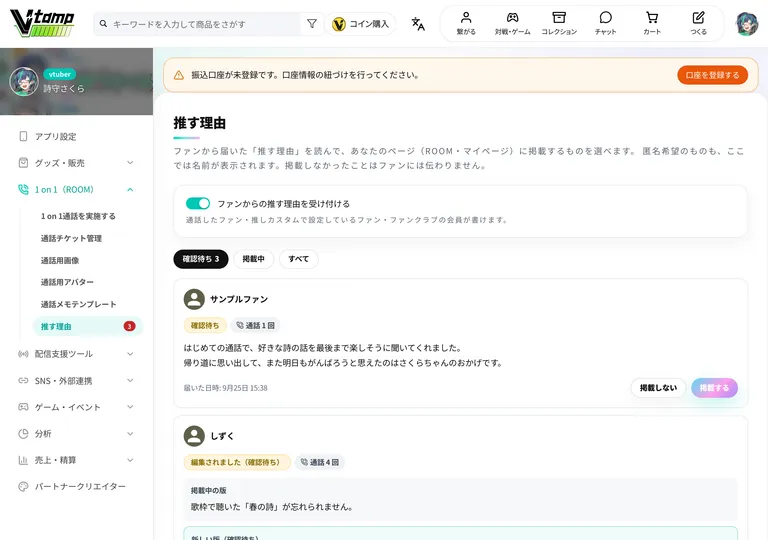768x540 pixels.
Task: Click the 売上・精算 bar chart icon
Action: (x=23, y=460)
